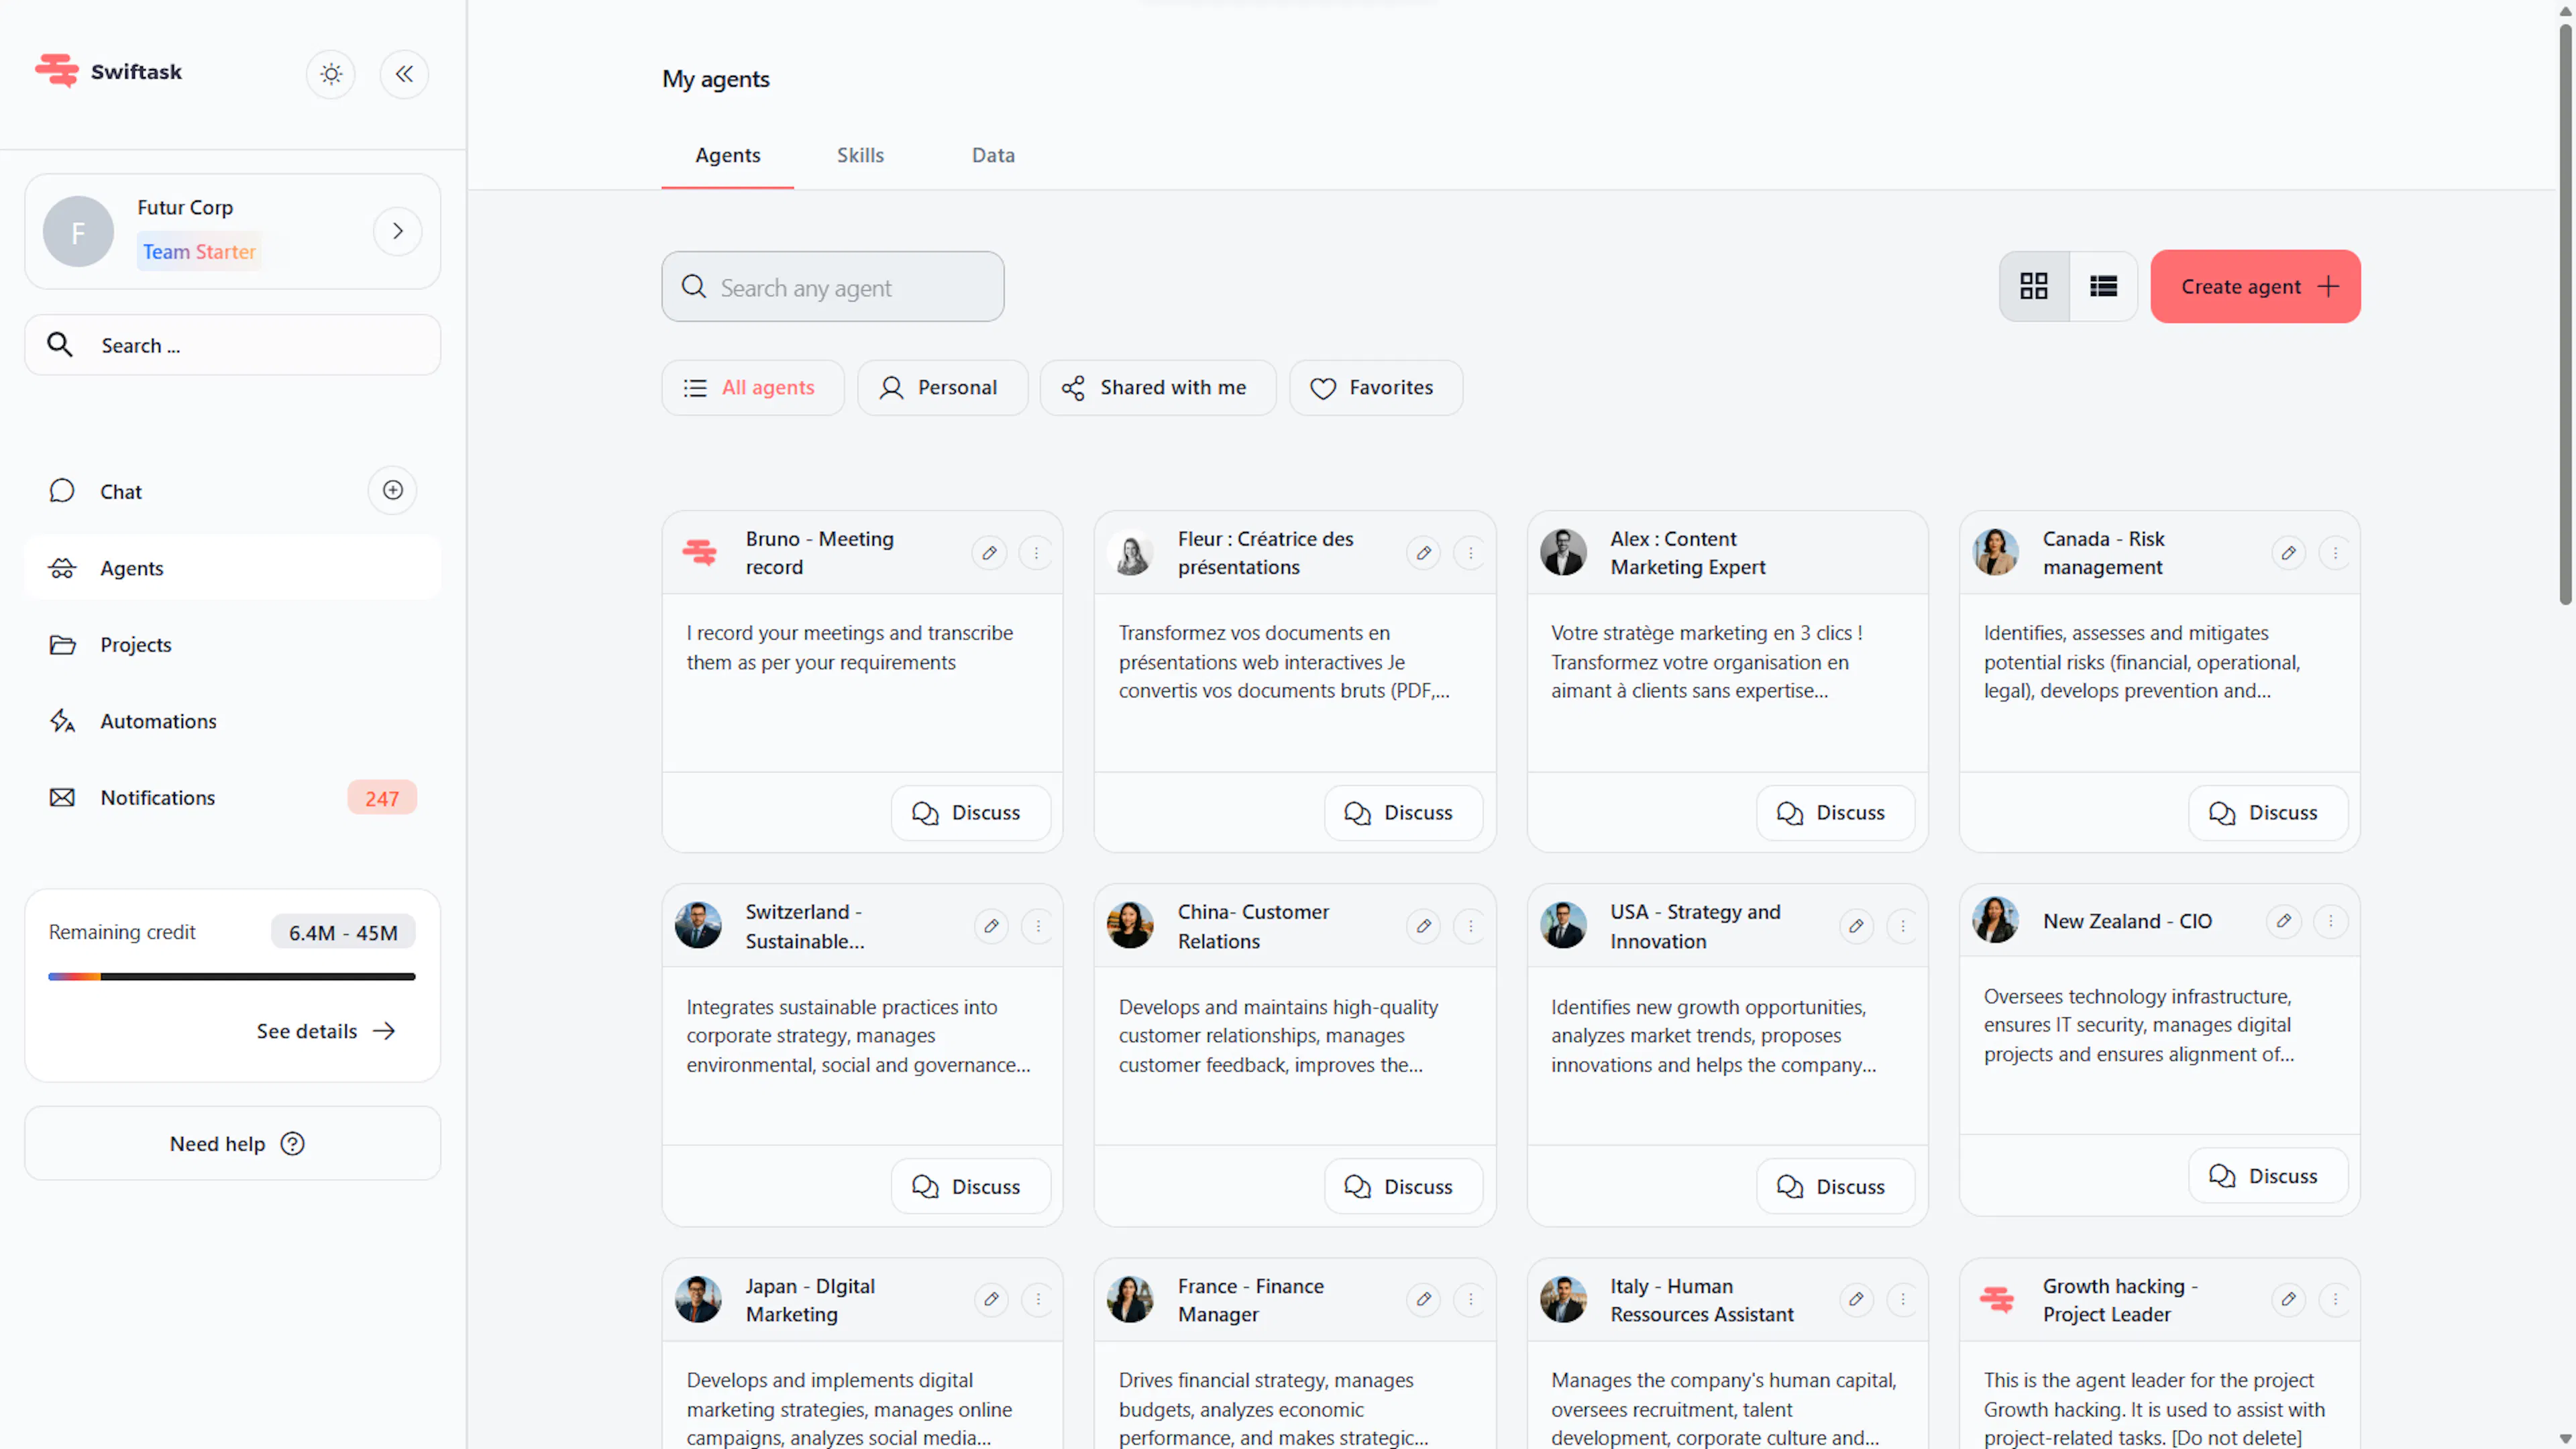Viewport: 2576px width, 1449px height.
Task: Filter by Personal agents
Action: pyautogui.click(x=941, y=388)
